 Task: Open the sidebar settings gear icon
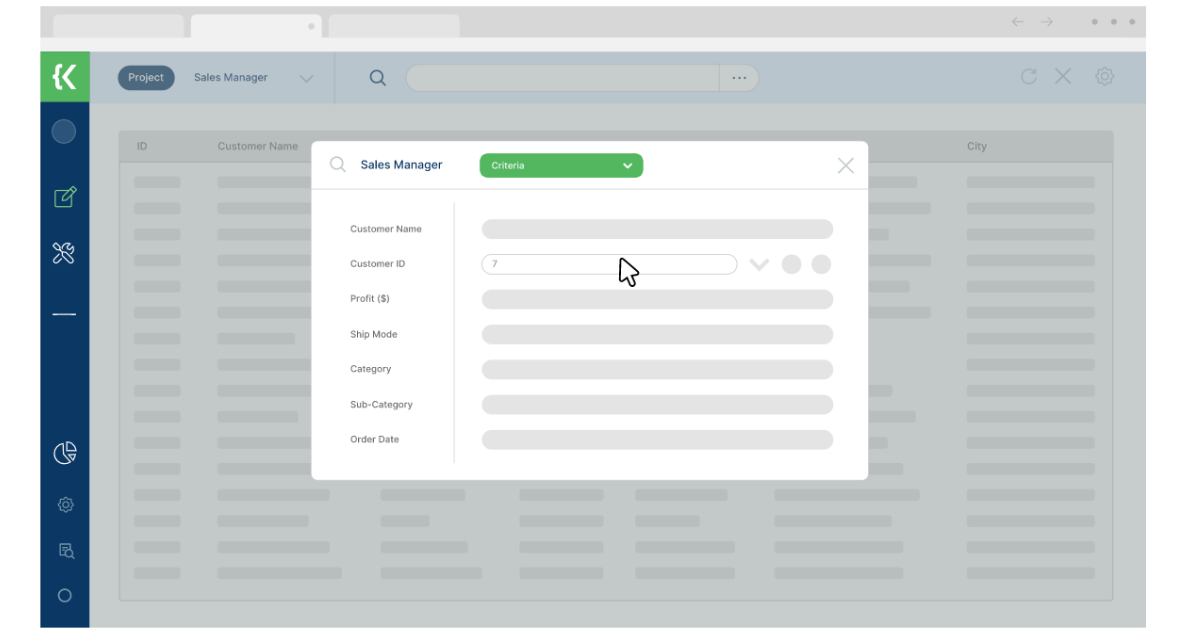(65, 505)
